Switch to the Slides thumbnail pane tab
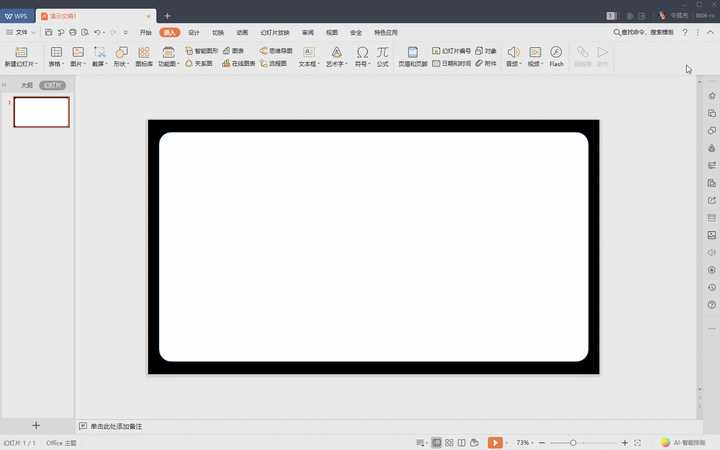The height and width of the screenshot is (450, 720). click(52, 85)
